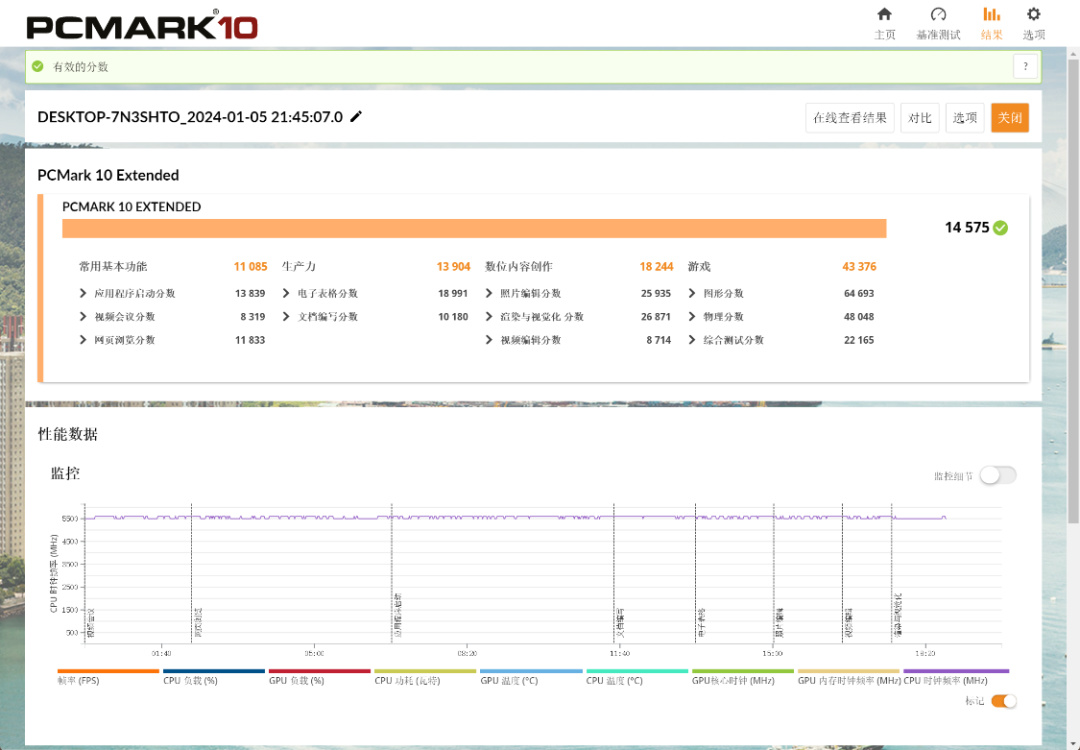Open the 基准测试 benchmark gauge icon
The width and height of the screenshot is (1080, 750).
[938, 14]
